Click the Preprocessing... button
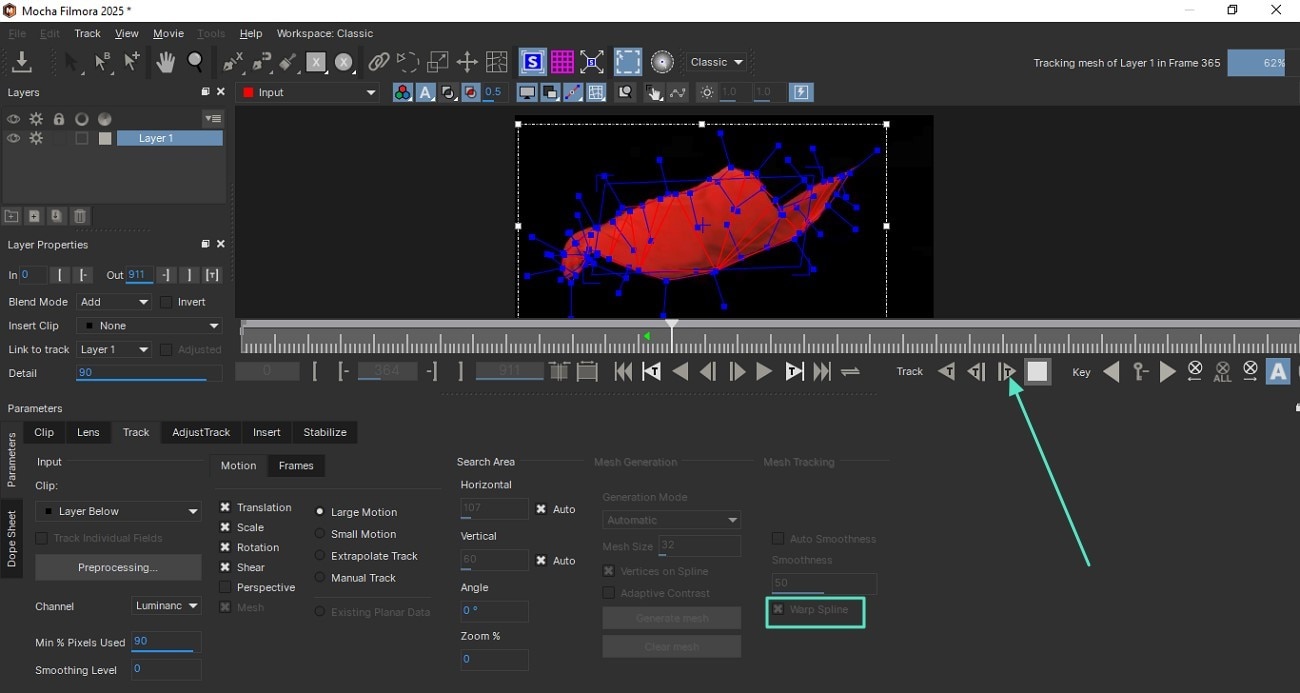The width and height of the screenshot is (1300, 693). (118, 567)
